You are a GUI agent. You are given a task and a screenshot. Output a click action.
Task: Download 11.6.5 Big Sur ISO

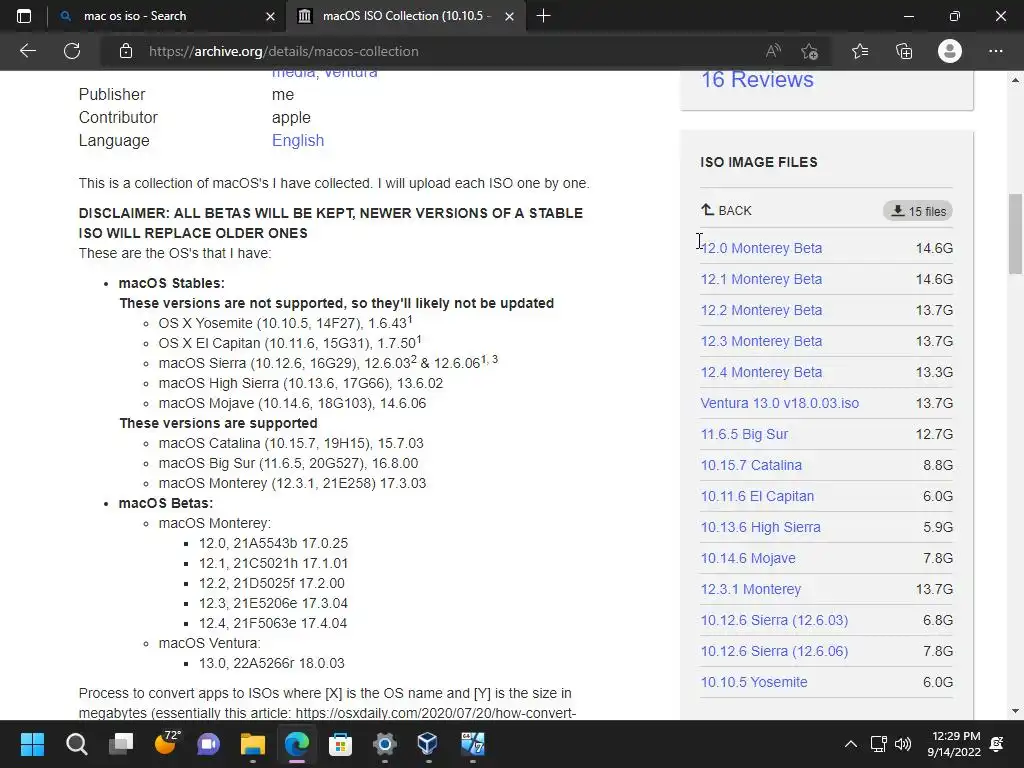click(744, 434)
